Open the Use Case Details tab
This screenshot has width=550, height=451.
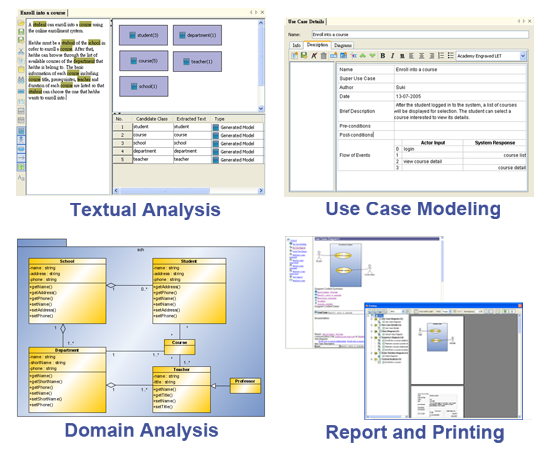click(306, 22)
